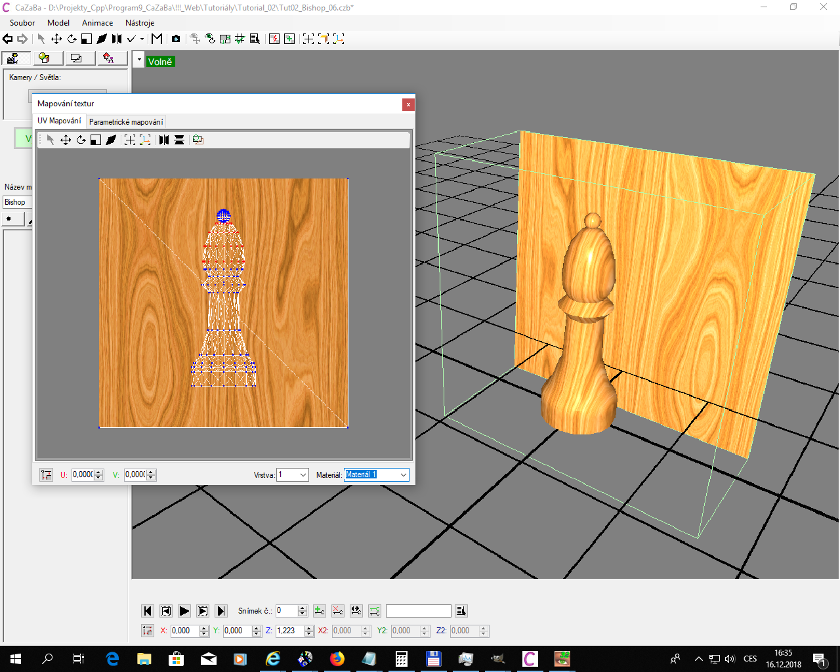Open the Soubor menu
Viewport: 840px width, 672px height.
pos(22,22)
